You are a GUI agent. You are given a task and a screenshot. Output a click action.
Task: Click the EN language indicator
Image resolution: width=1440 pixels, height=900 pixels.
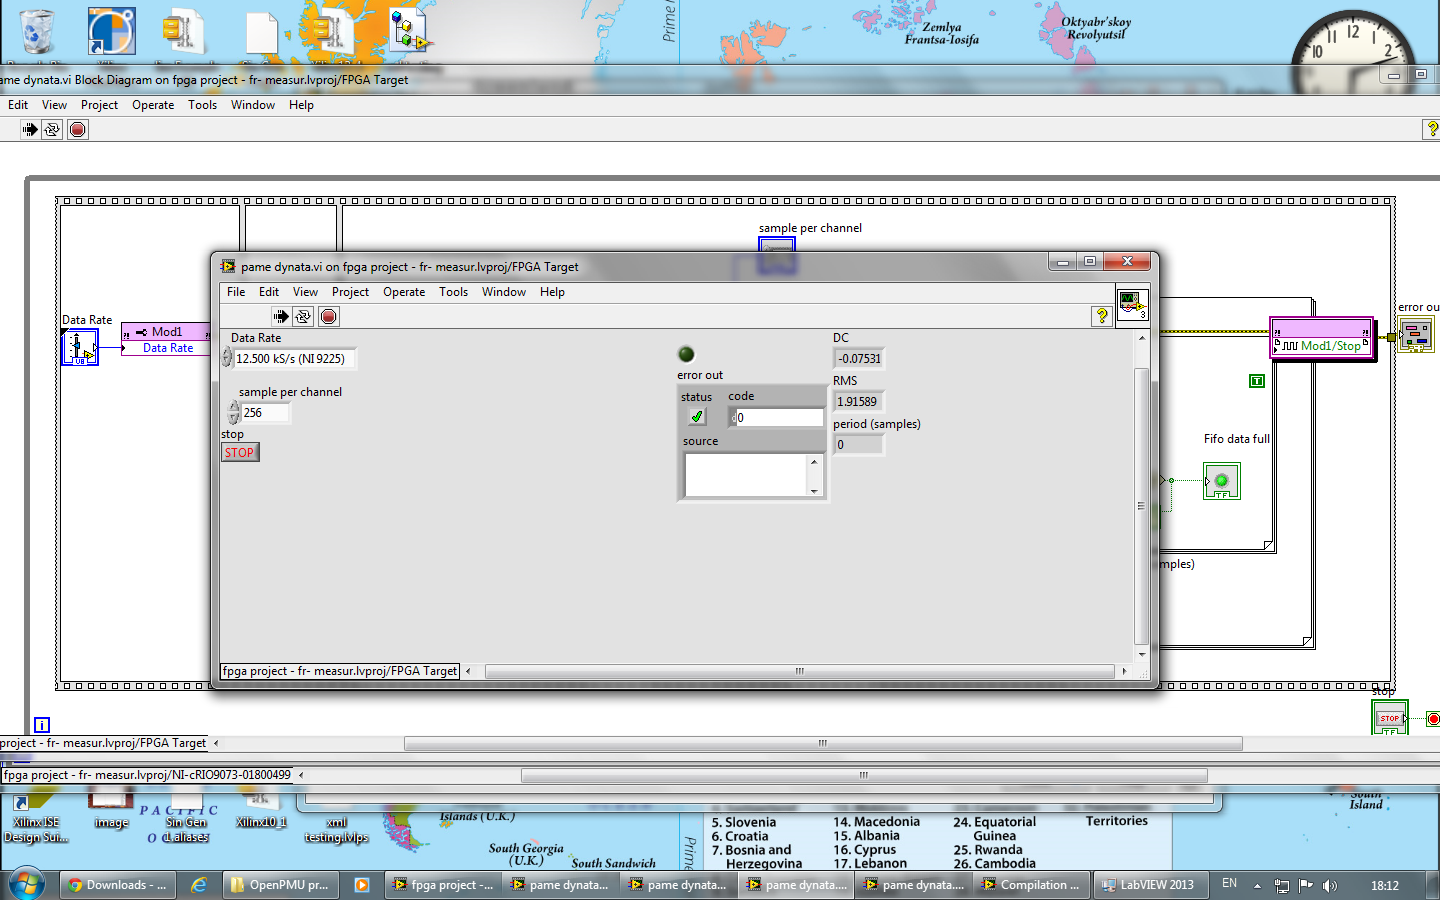tap(1230, 884)
